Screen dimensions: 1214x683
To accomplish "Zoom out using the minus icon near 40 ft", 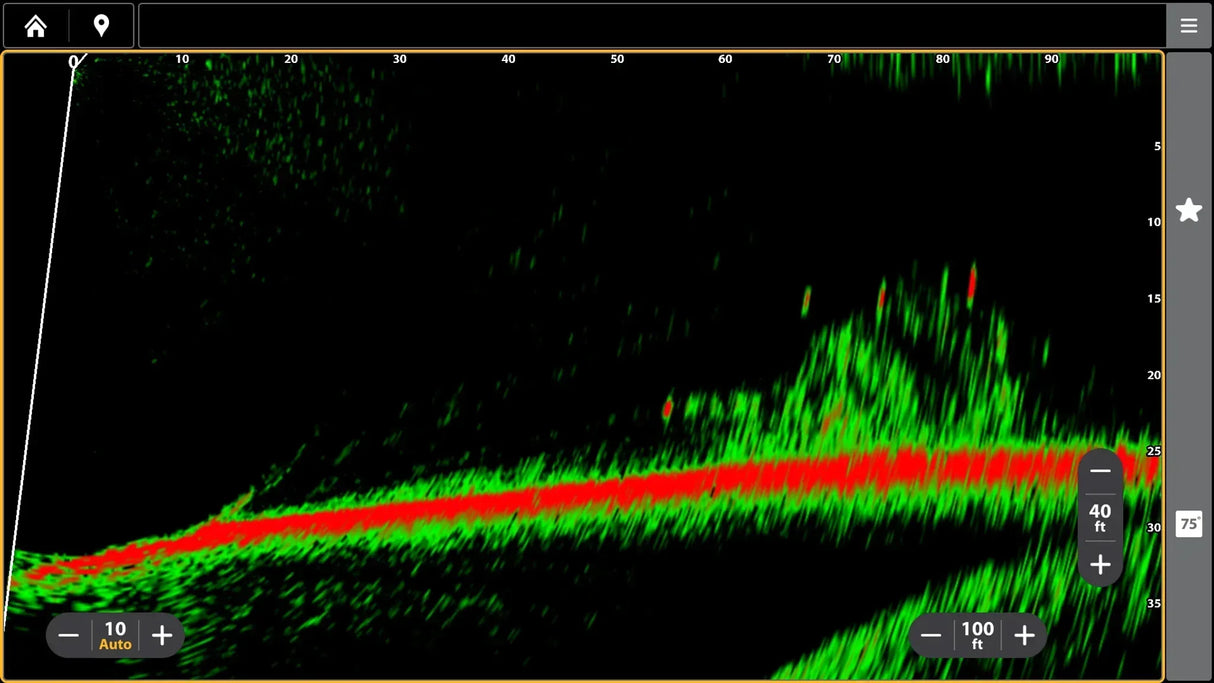I will pos(1100,470).
